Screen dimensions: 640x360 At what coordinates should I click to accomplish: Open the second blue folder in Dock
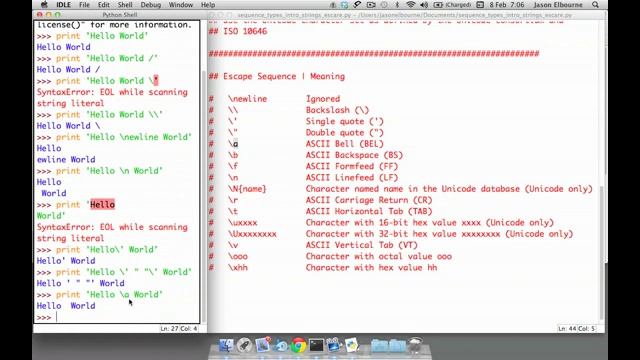click(x=397, y=346)
